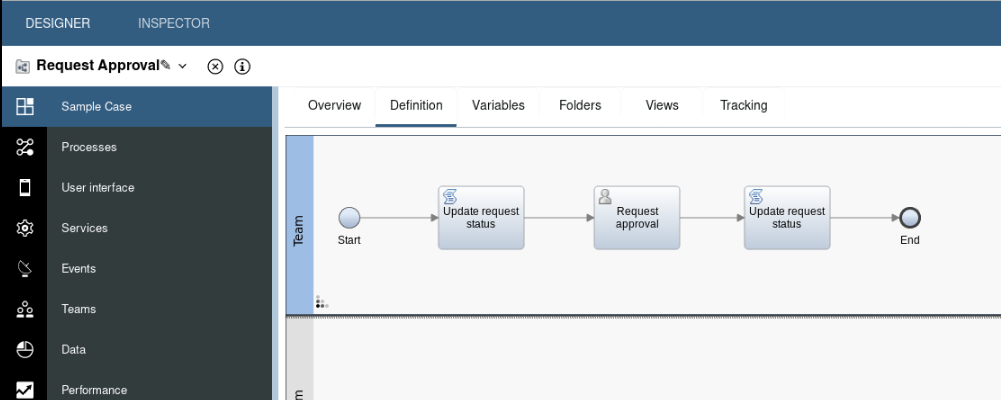Click the User interface phone icon

tap(25, 188)
